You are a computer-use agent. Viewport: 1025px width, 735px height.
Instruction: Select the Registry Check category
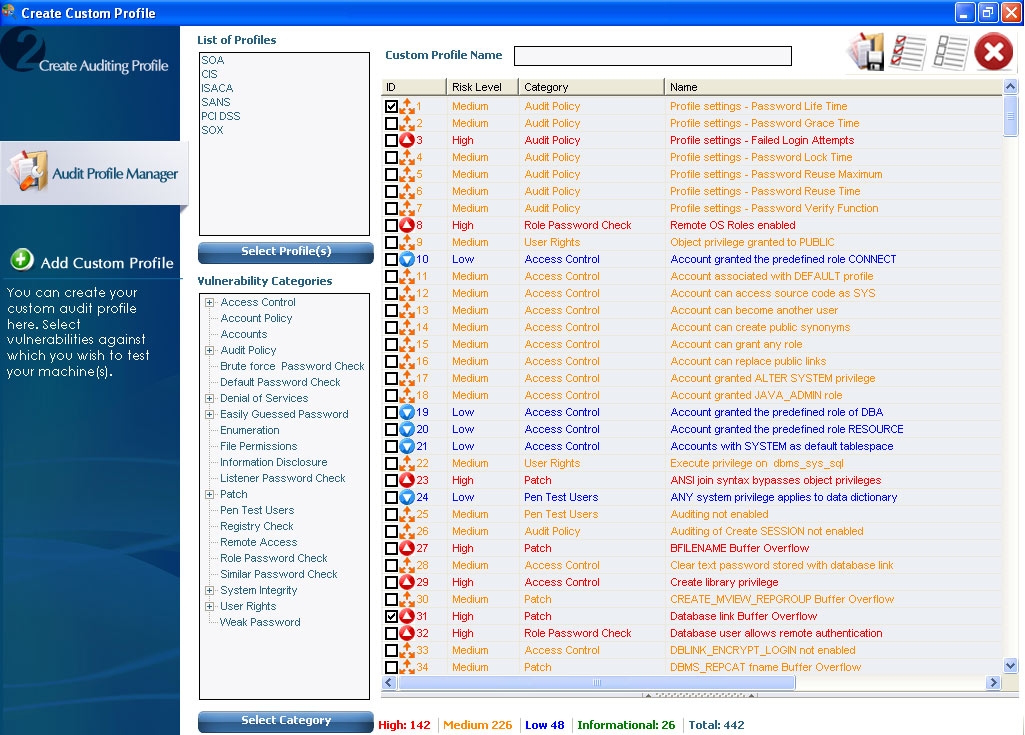tap(257, 526)
